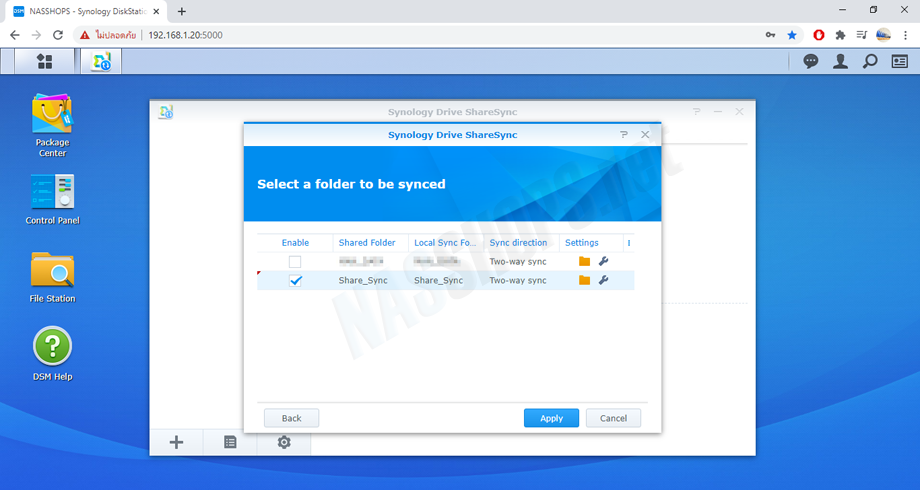Image resolution: width=920 pixels, height=490 pixels.
Task: Sort by the Enable column header
Action: coord(295,243)
